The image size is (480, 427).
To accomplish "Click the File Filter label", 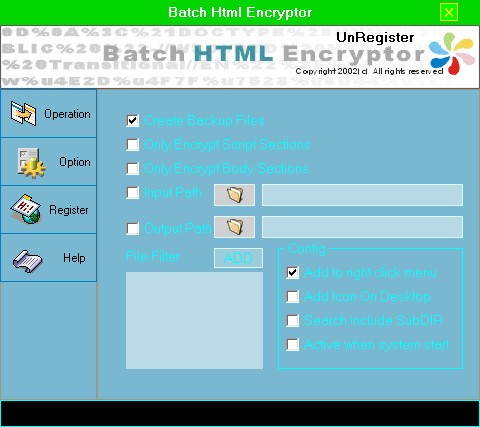I will [x=153, y=256].
